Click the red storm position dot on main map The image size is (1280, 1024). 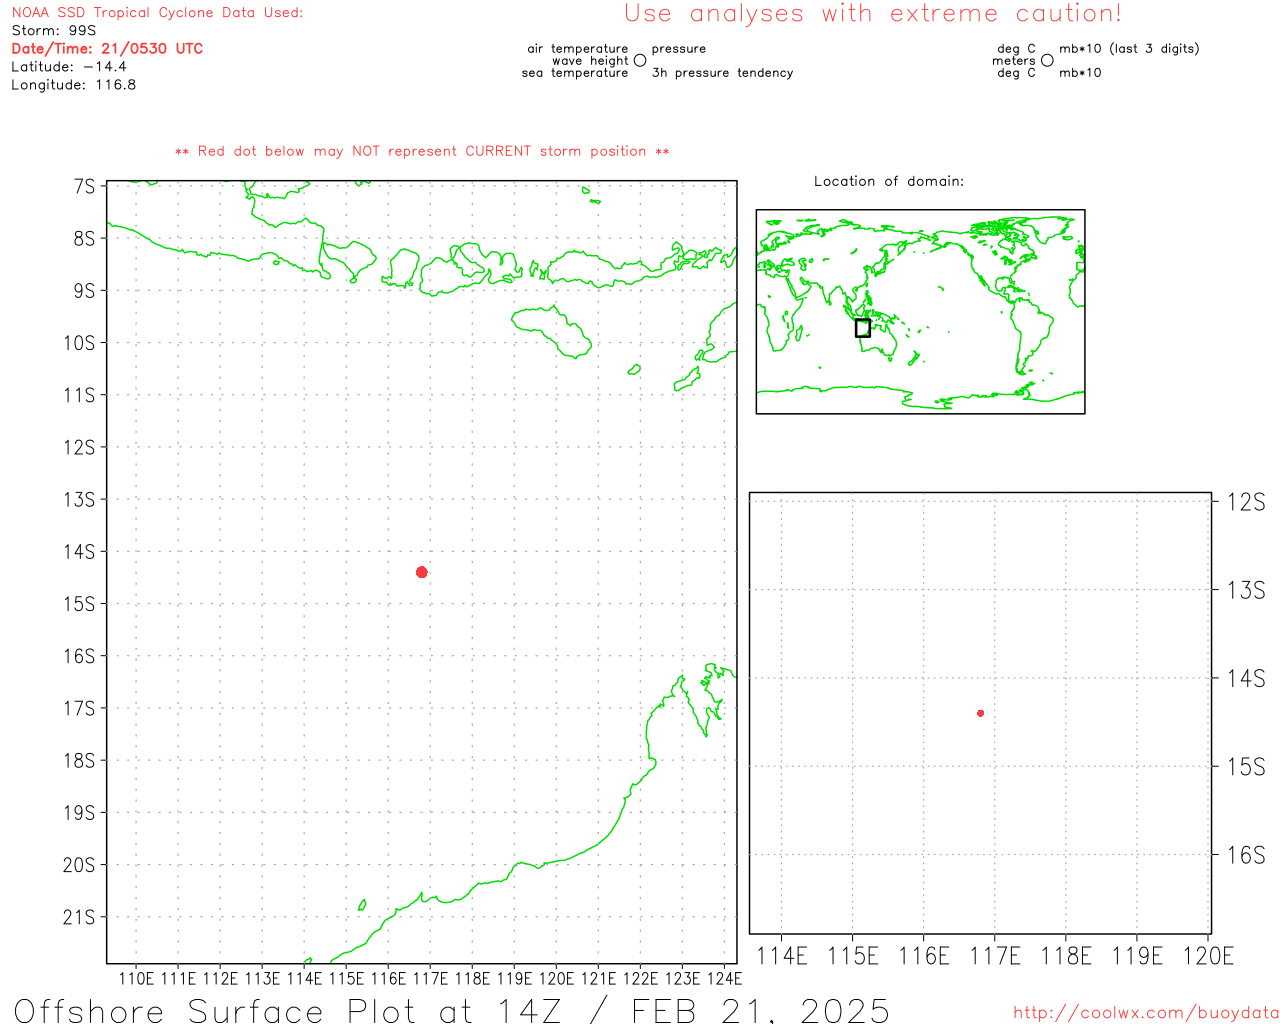[422, 572]
